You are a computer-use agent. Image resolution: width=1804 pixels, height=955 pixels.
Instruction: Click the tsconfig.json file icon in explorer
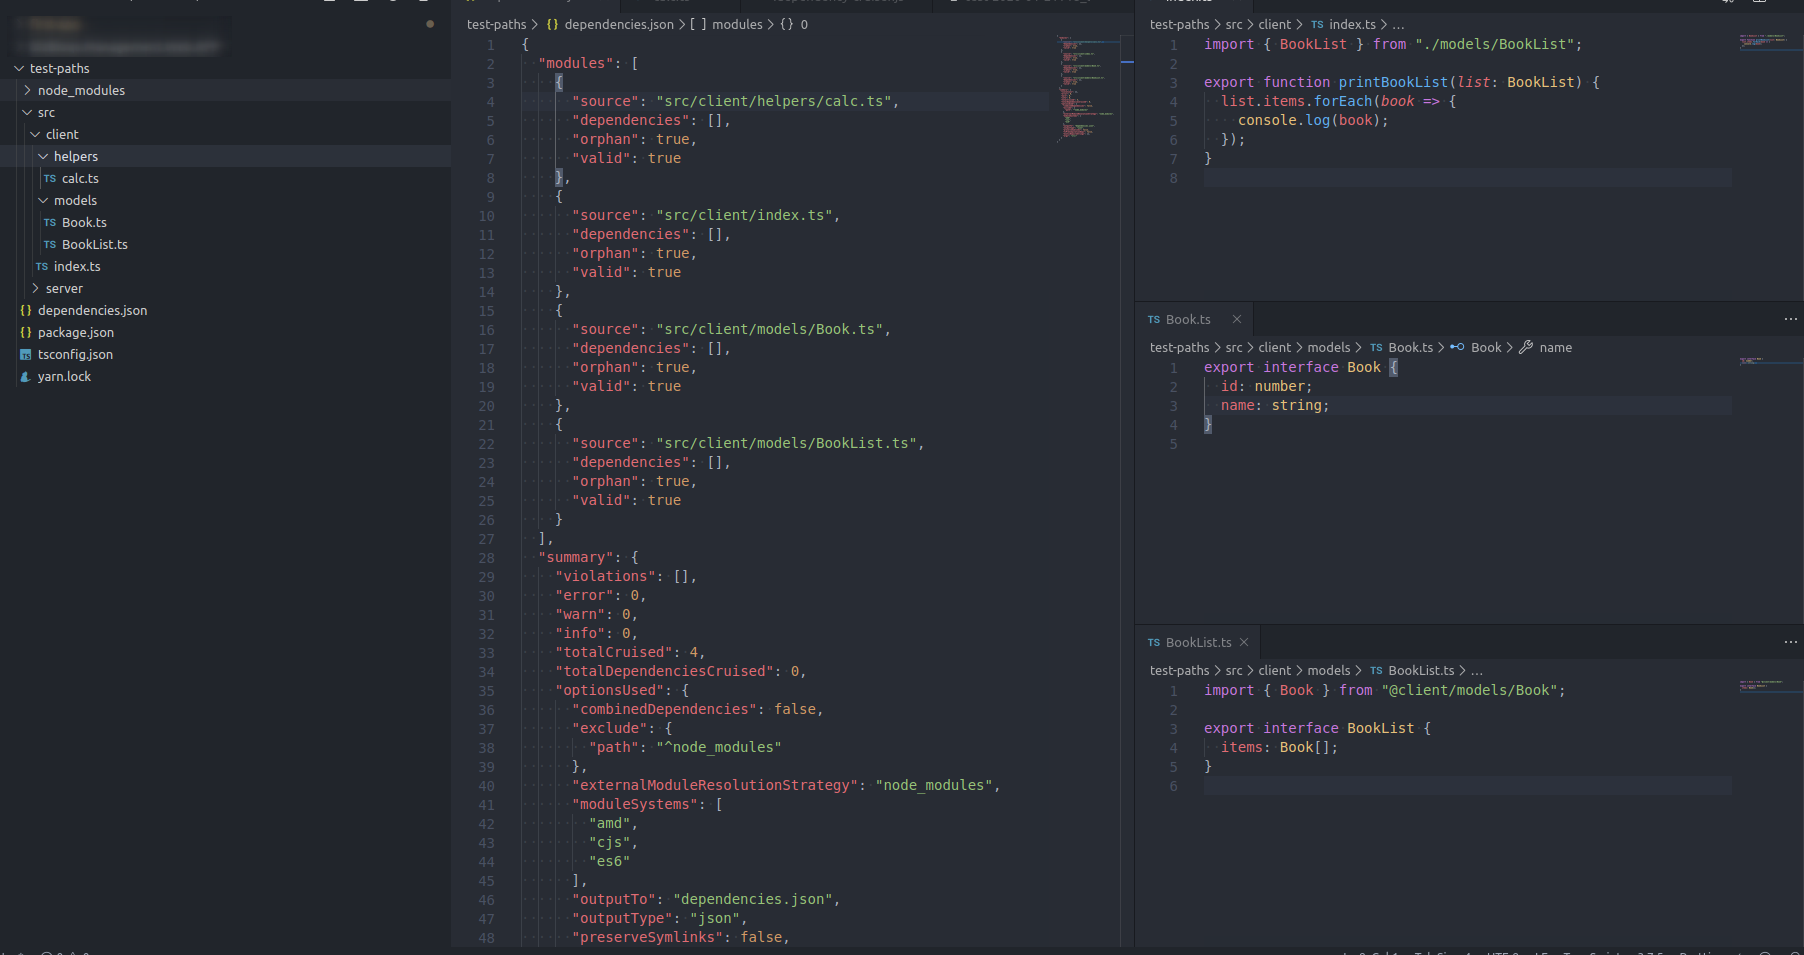point(24,354)
